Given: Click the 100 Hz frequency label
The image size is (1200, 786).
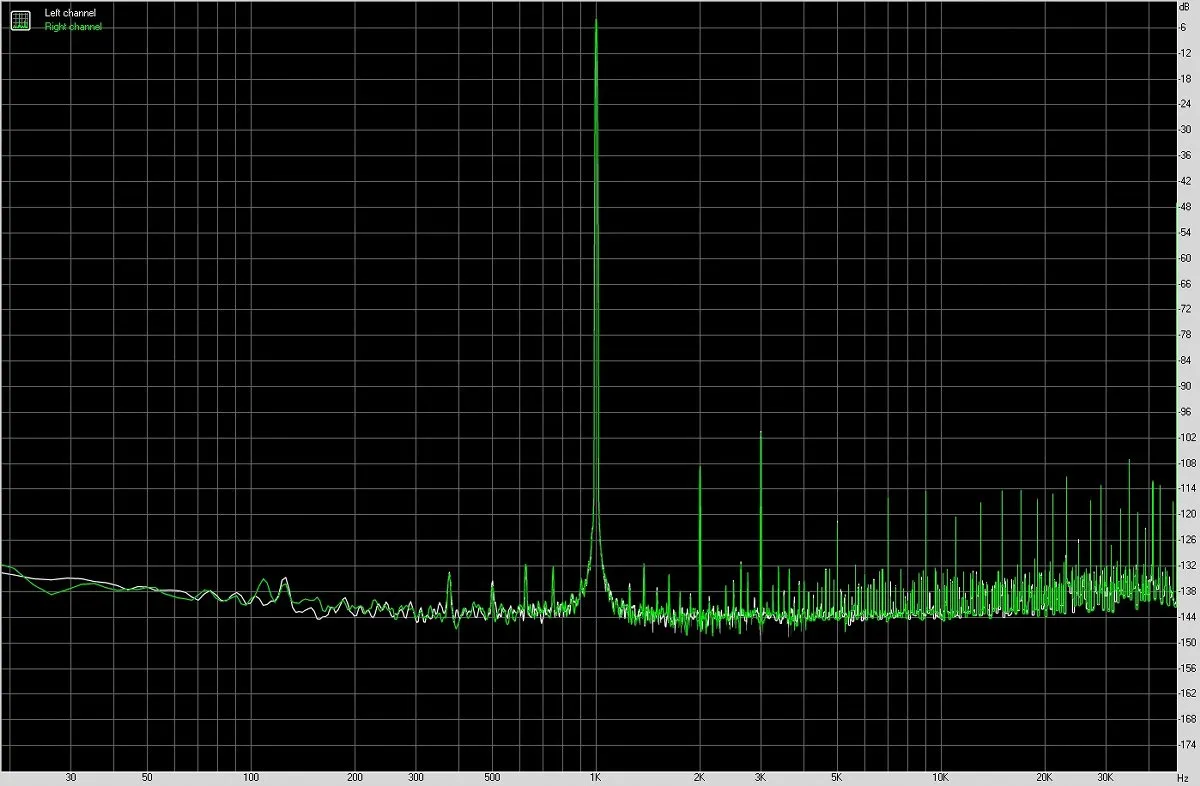Looking at the screenshot, I should 251,777.
